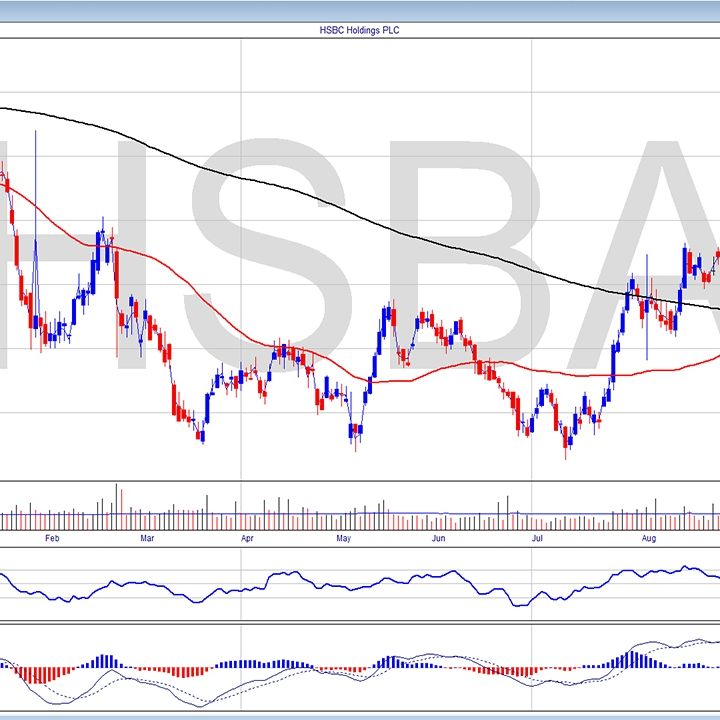Click the blue horizontal volume average line
This screenshot has width=720, height=720.
coord(400,516)
